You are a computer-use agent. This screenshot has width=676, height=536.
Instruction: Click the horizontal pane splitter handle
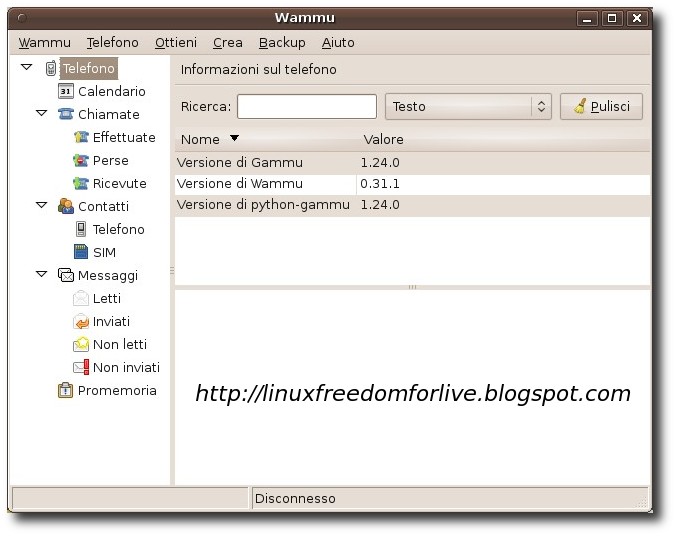point(412,287)
